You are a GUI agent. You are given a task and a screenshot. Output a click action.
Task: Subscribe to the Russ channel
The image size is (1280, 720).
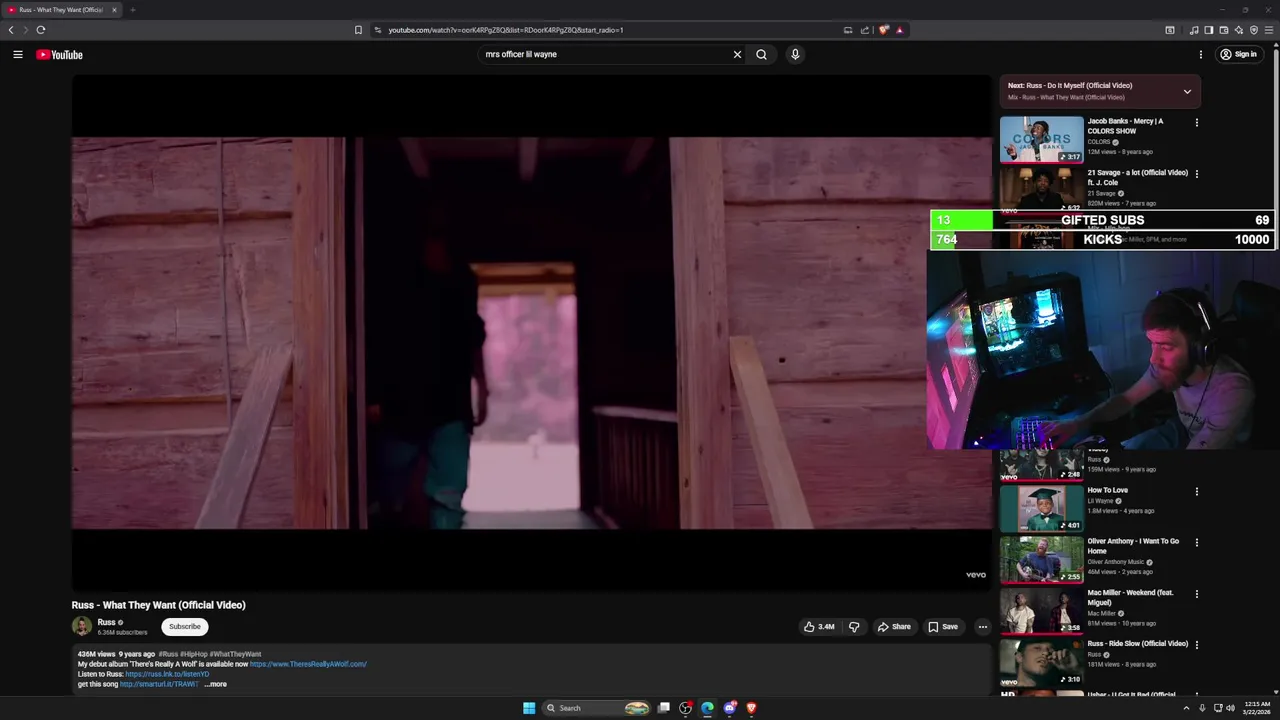click(x=184, y=627)
